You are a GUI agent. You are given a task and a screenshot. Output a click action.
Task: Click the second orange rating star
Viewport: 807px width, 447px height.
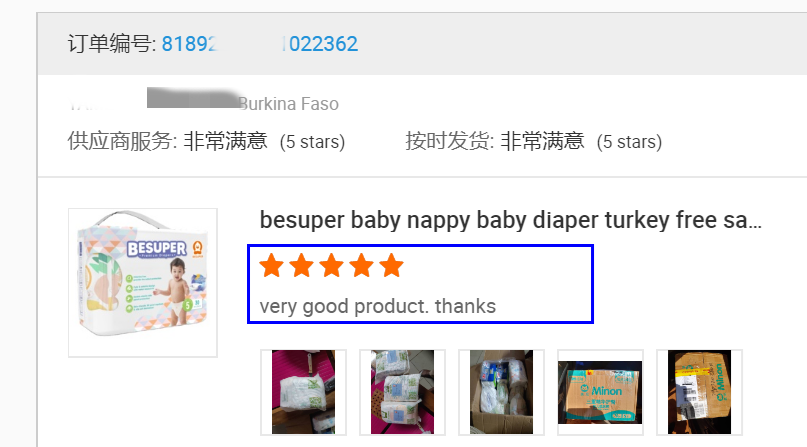[x=301, y=265]
